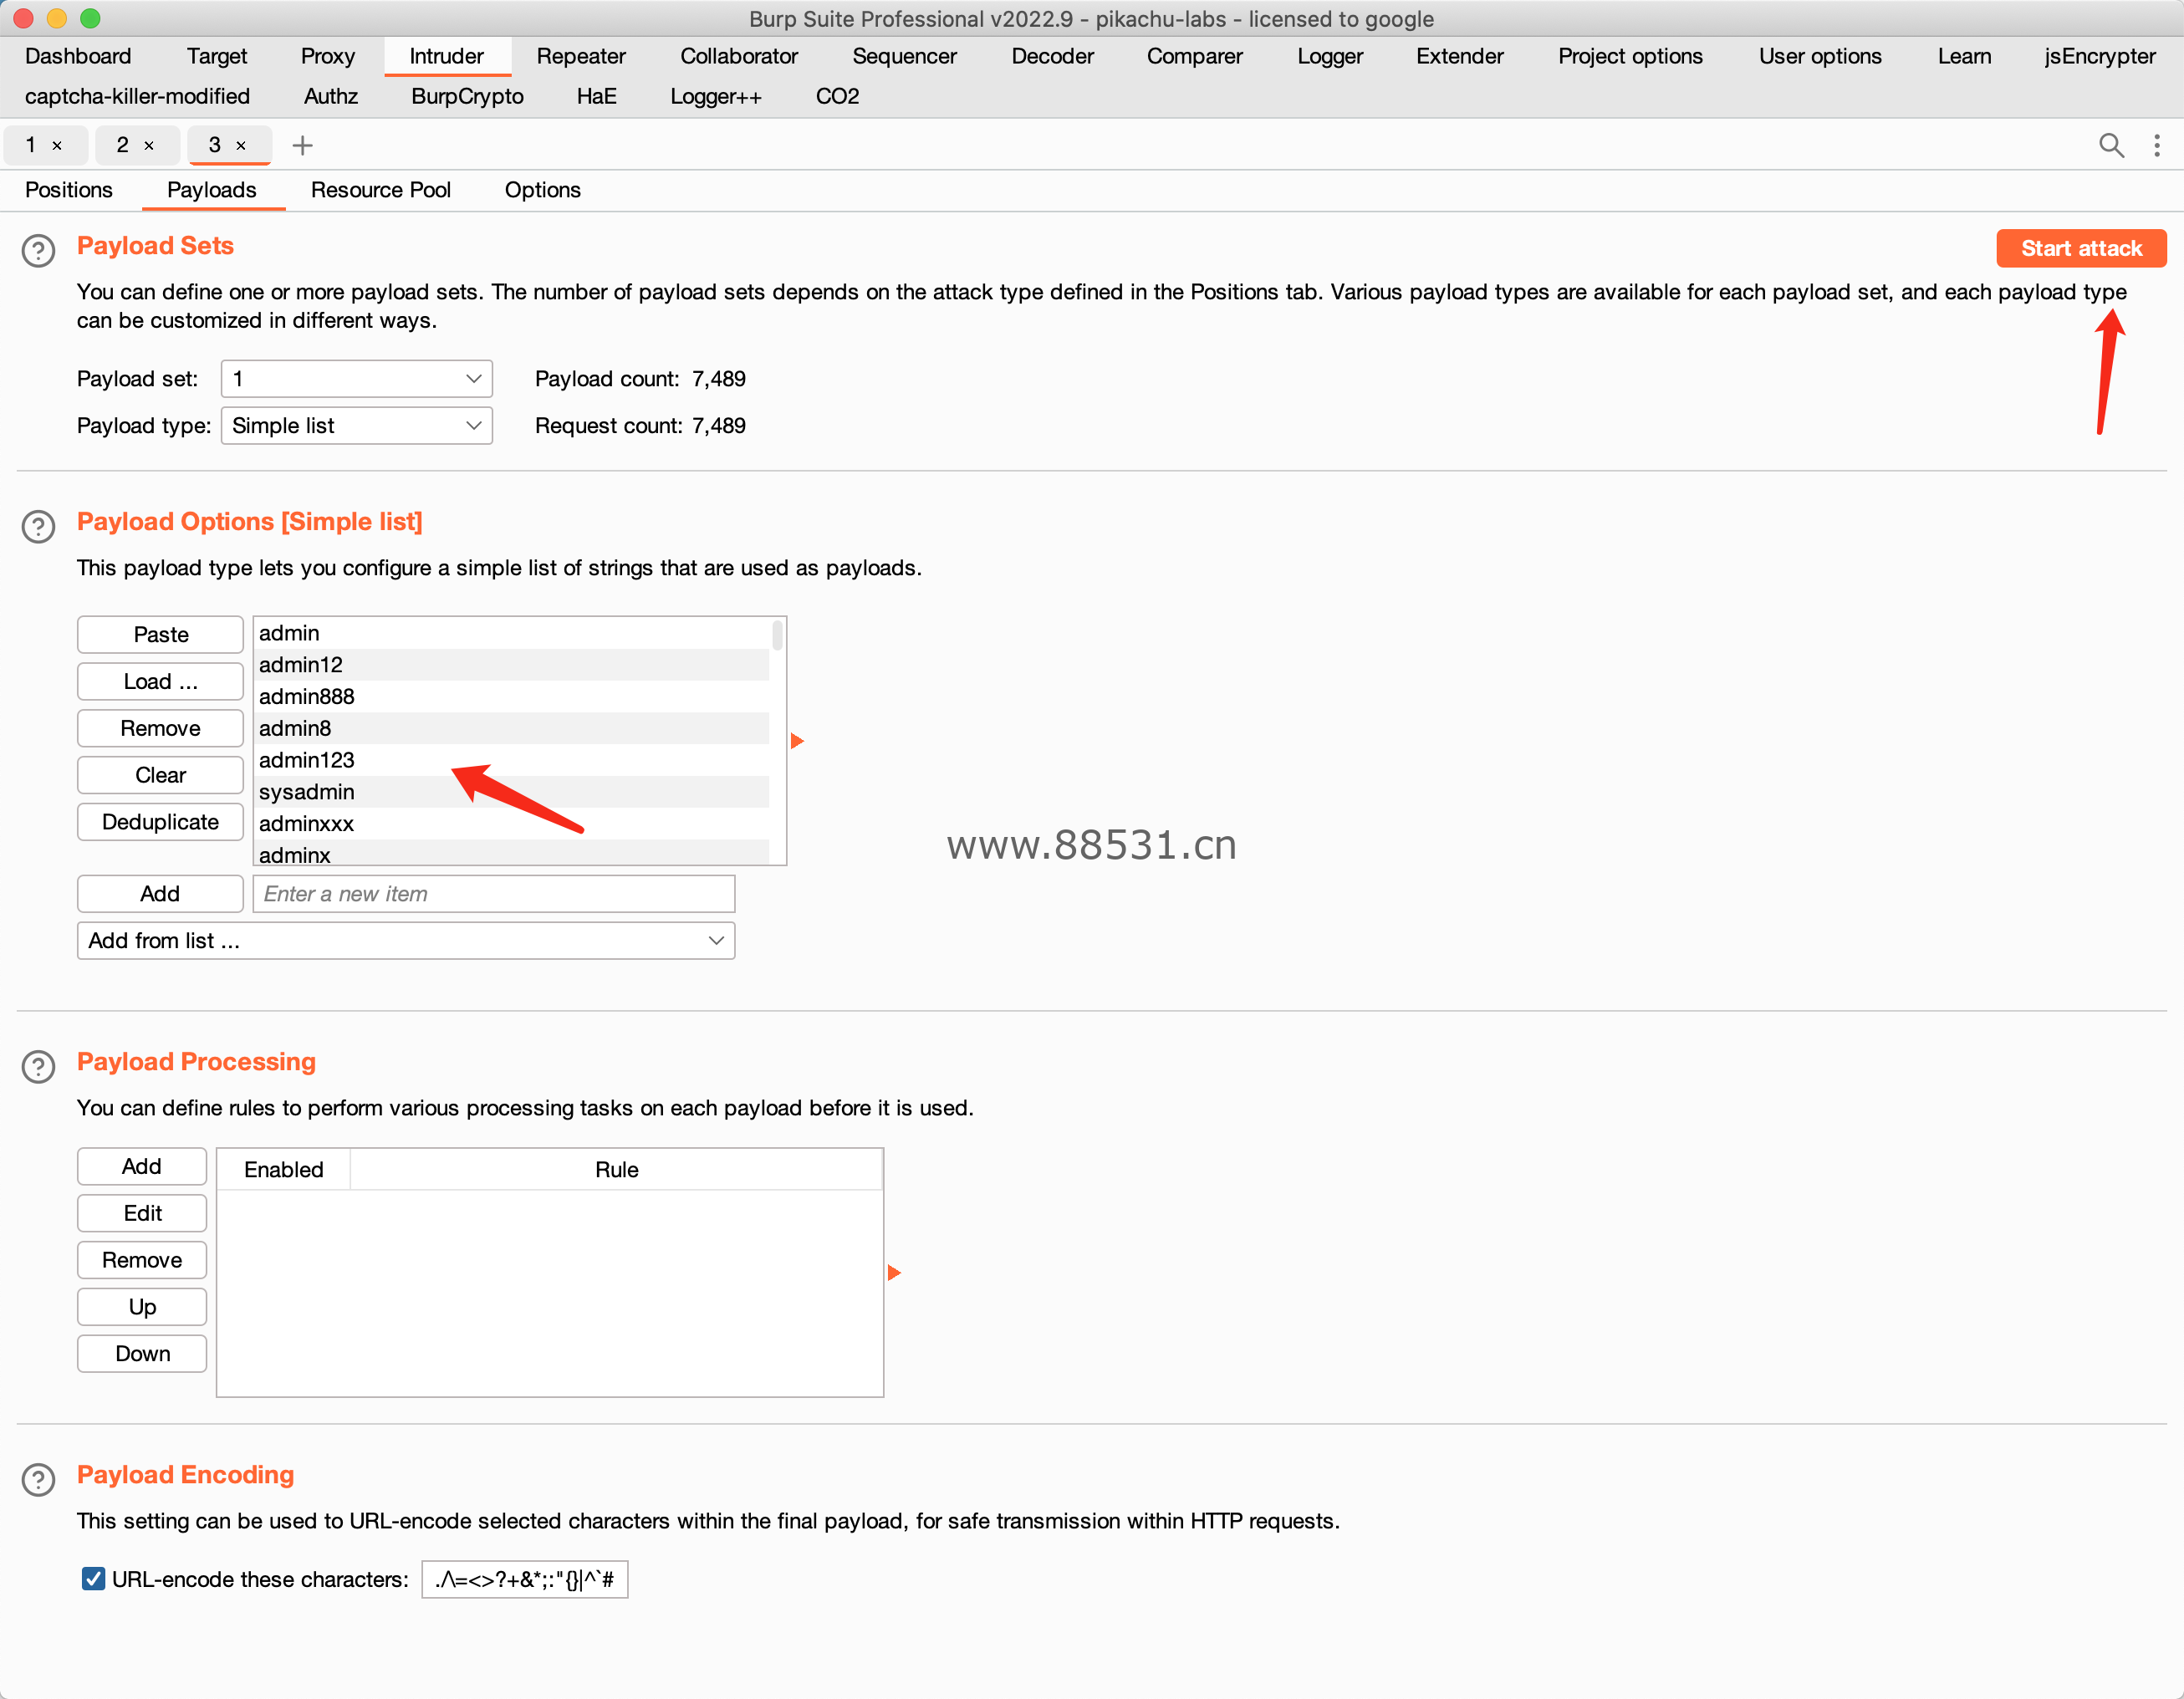Close Intruder tab 3
This screenshot has width=2184, height=1699.
[x=241, y=146]
